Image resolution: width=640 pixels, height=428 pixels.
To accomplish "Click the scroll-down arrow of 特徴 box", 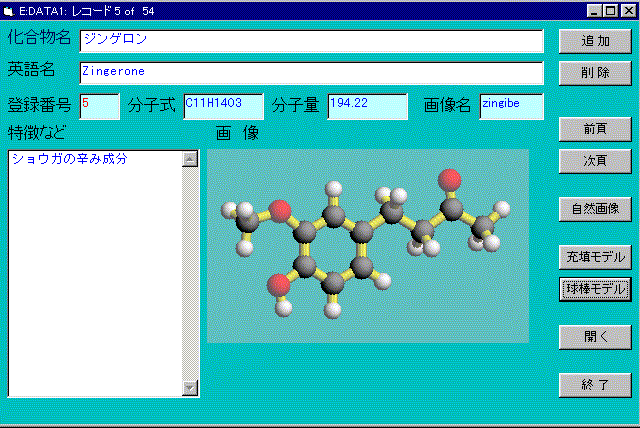I will coord(190,388).
